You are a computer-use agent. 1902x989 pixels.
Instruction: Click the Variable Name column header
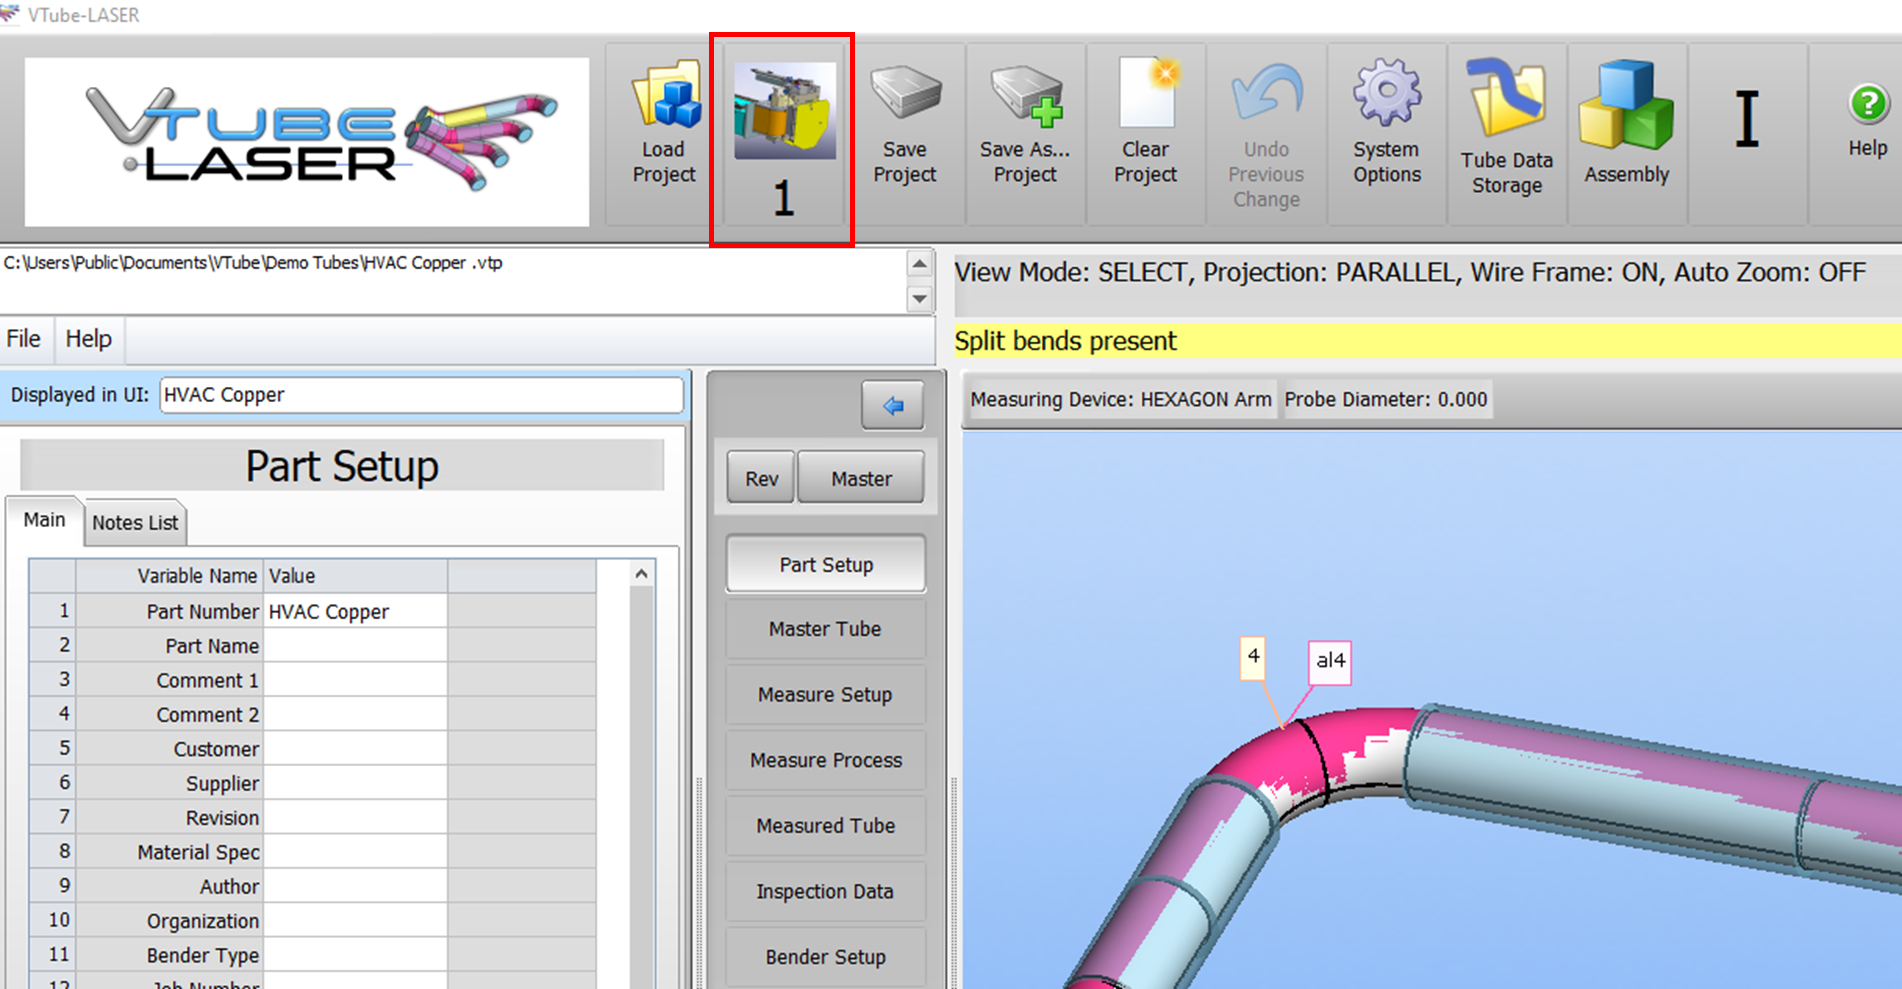tap(170, 576)
